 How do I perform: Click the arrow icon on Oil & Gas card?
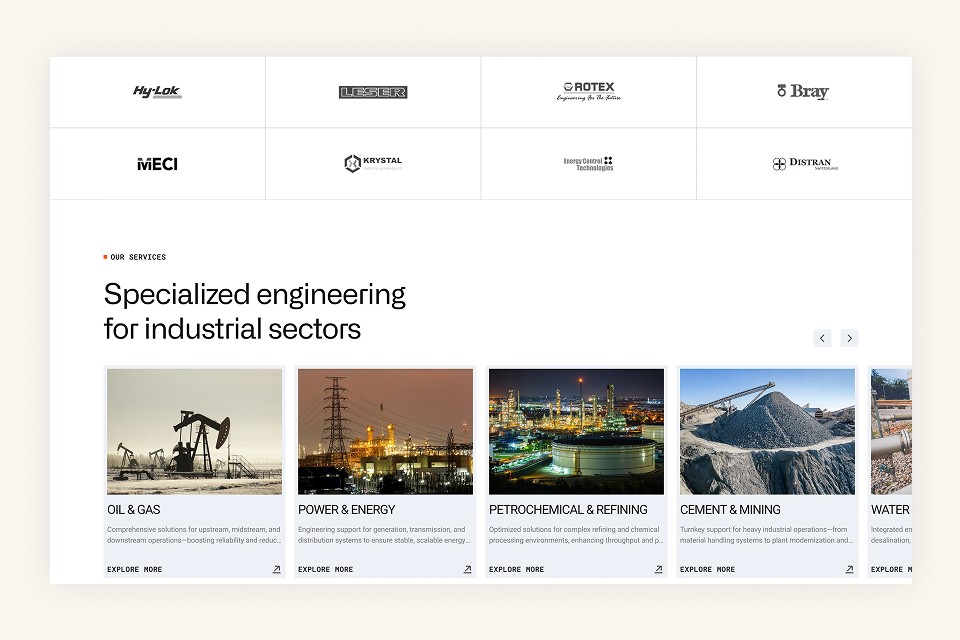[x=277, y=569]
